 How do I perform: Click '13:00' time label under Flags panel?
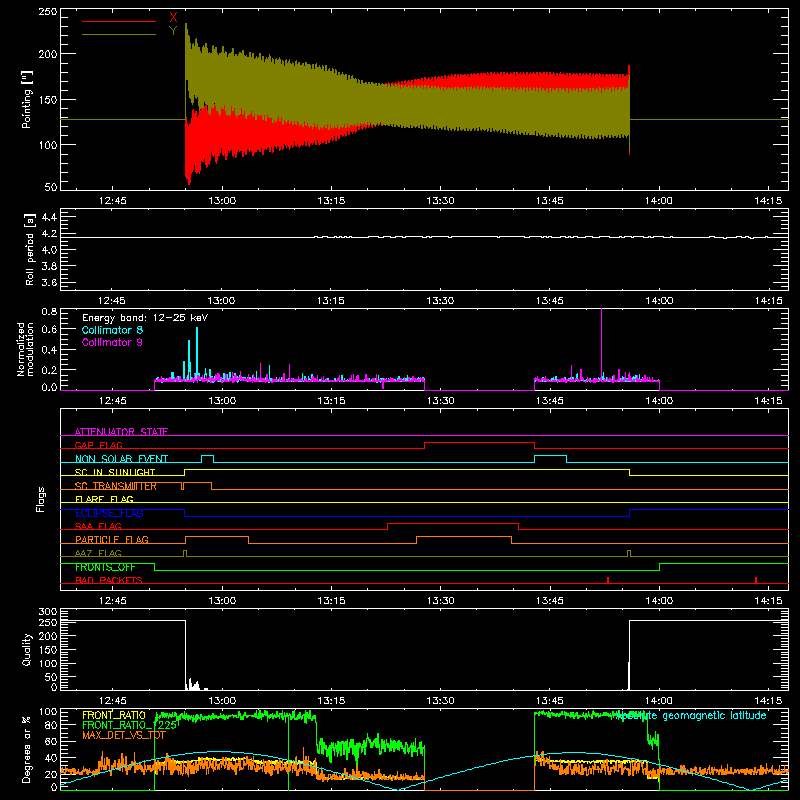[x=222, y=601]
